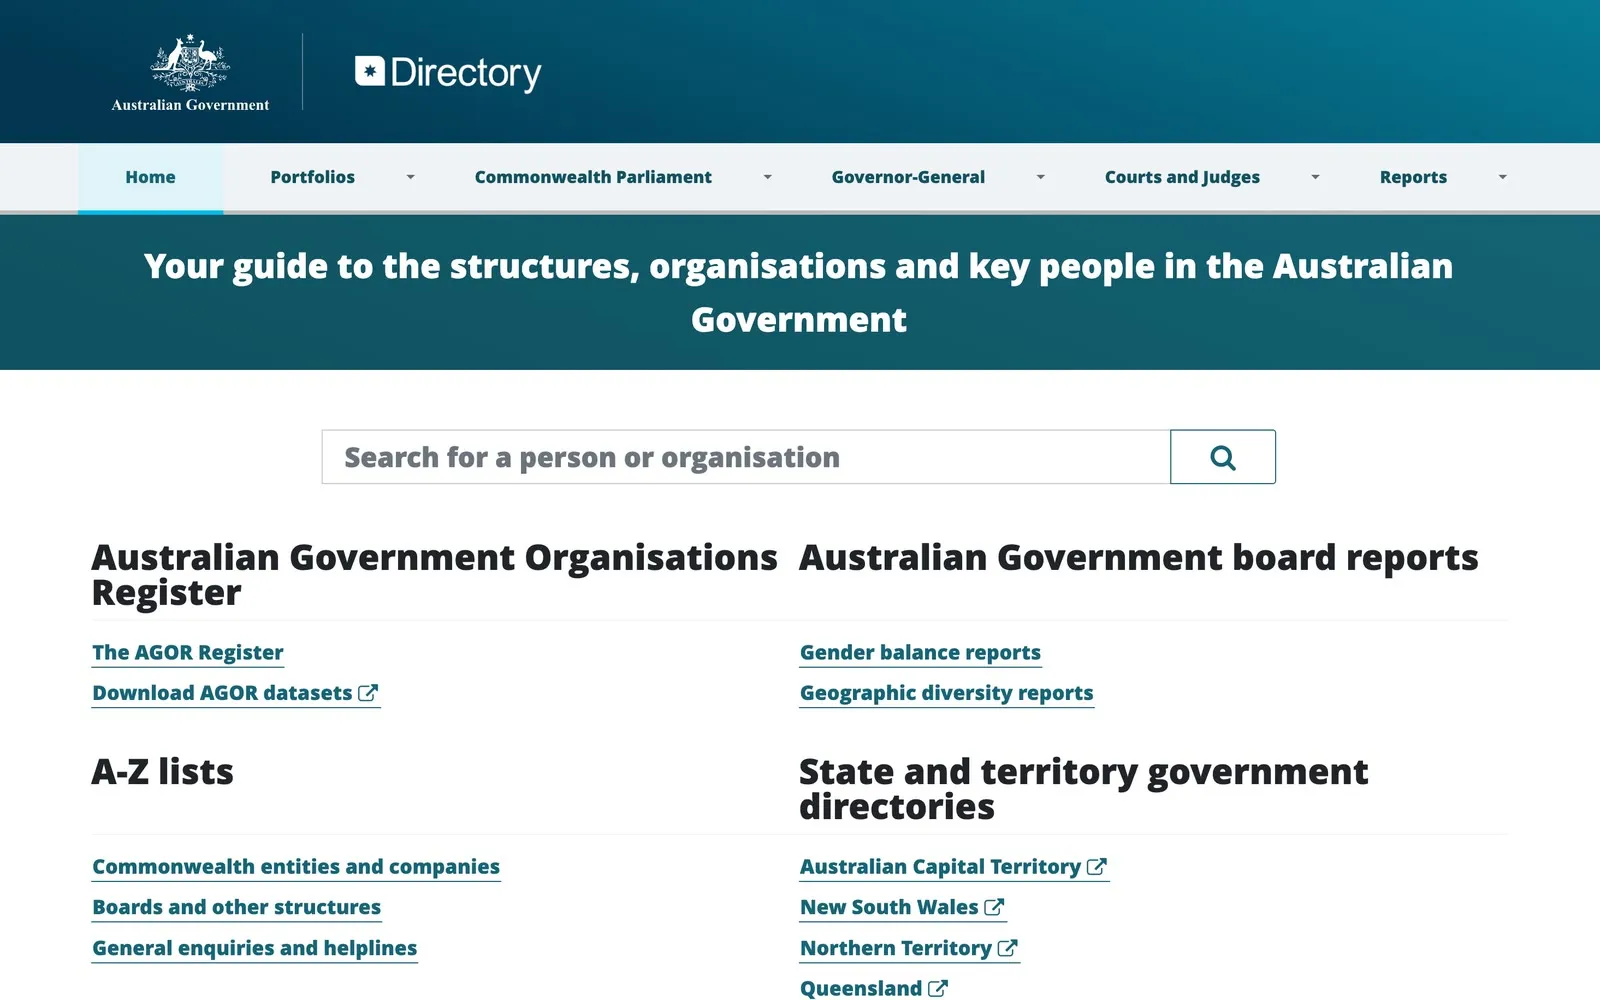Expand the Courts and Judges dropdown arrow

(x=1315, y=177)
